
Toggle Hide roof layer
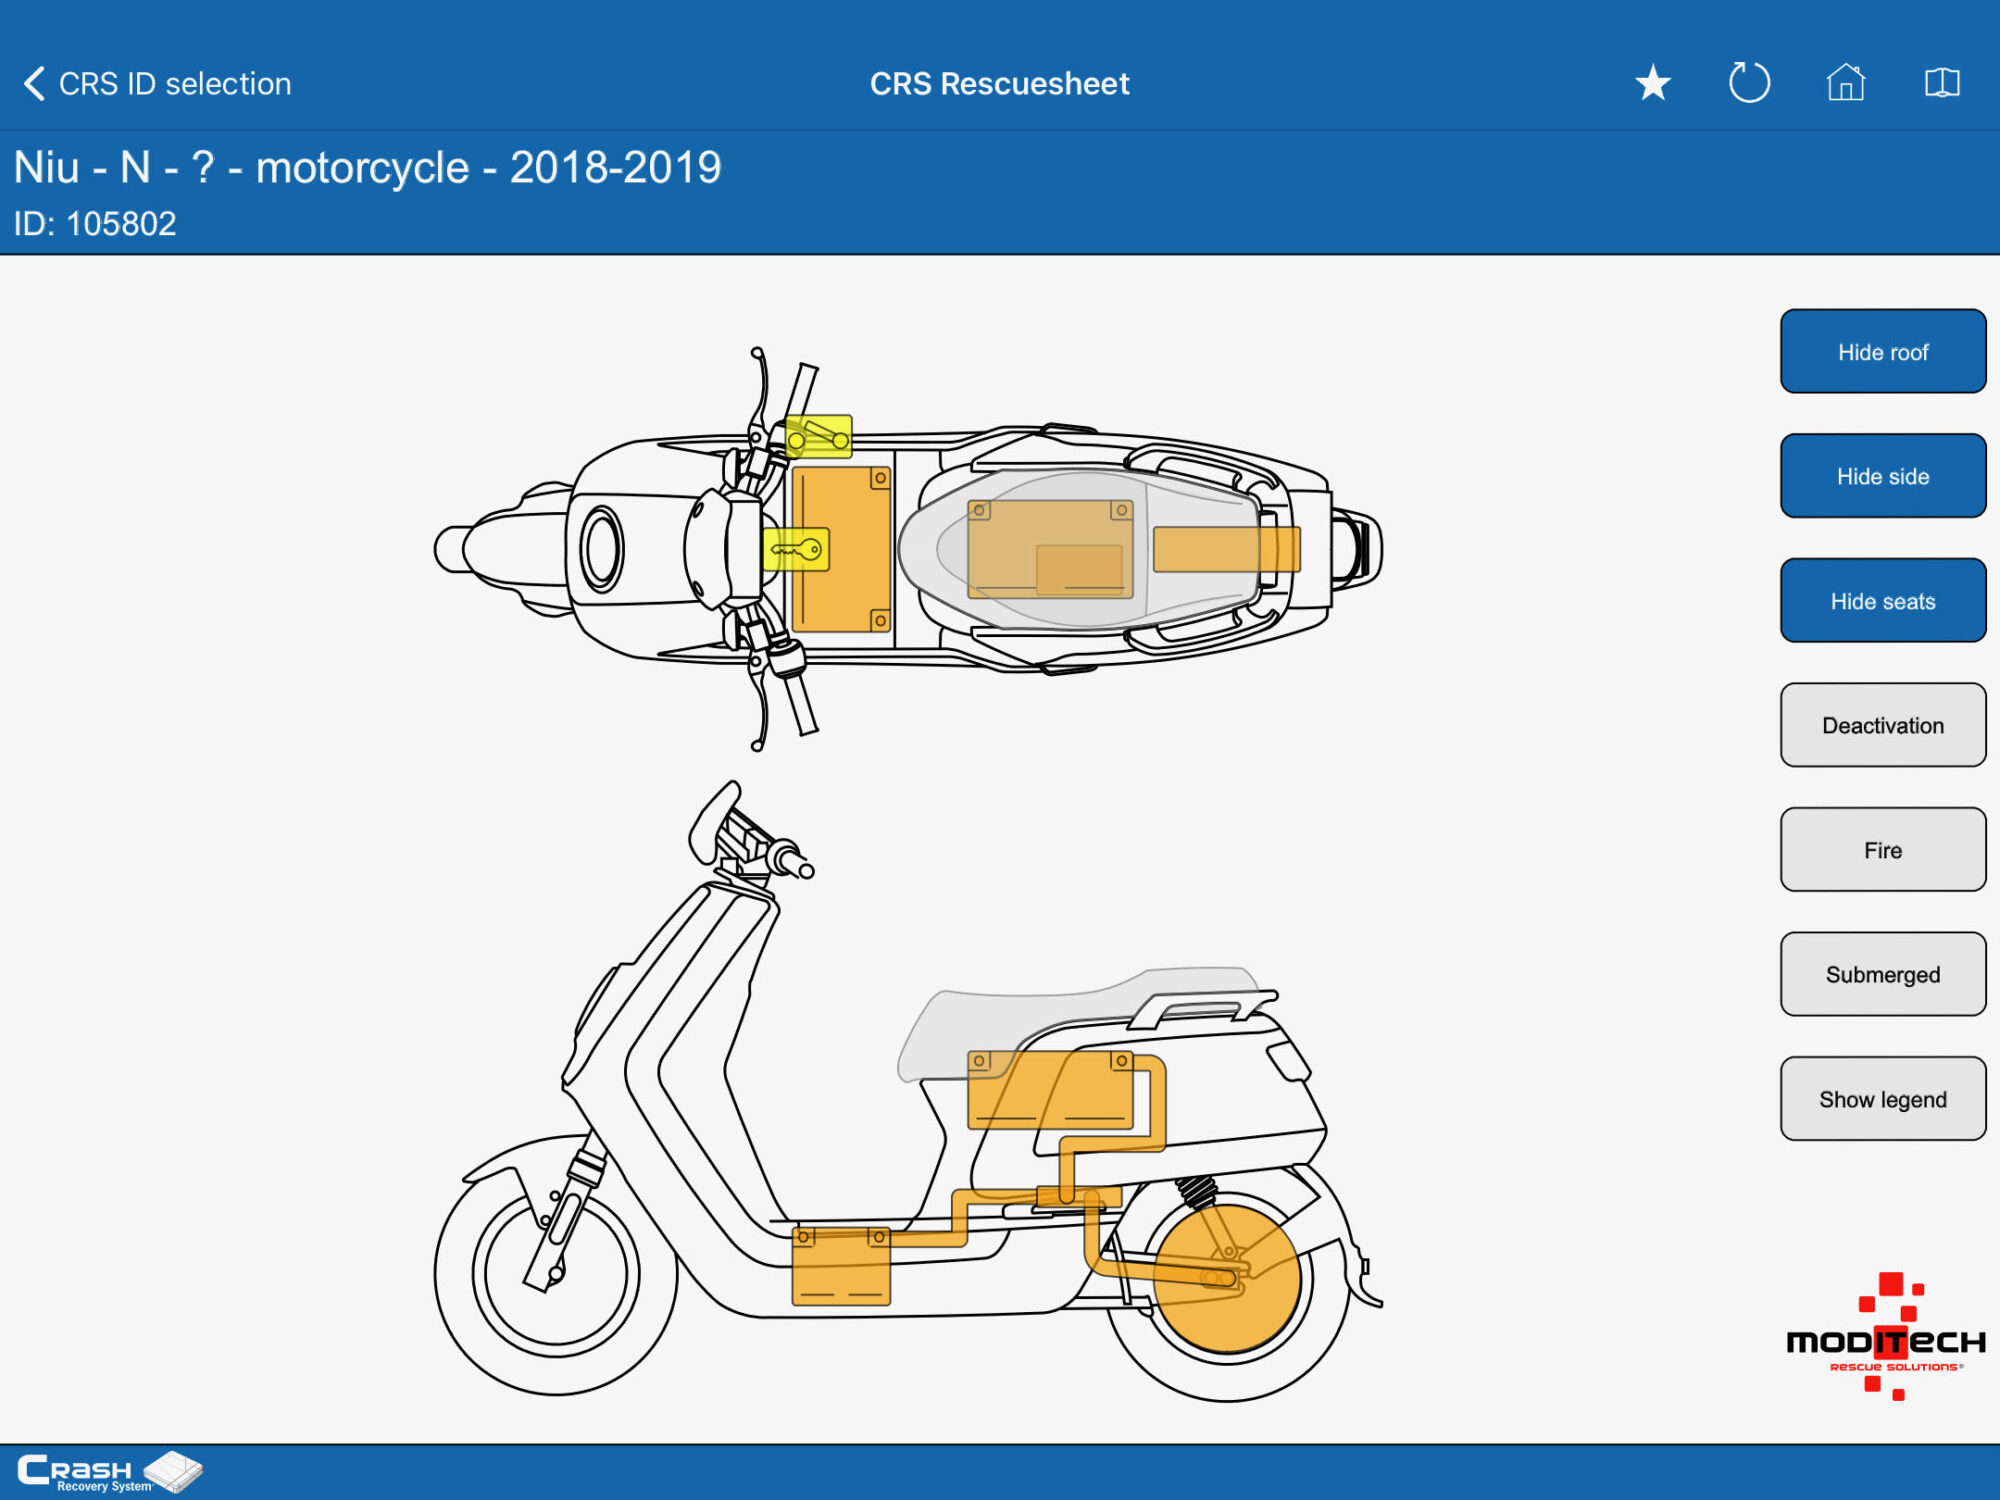point(1882,352)
